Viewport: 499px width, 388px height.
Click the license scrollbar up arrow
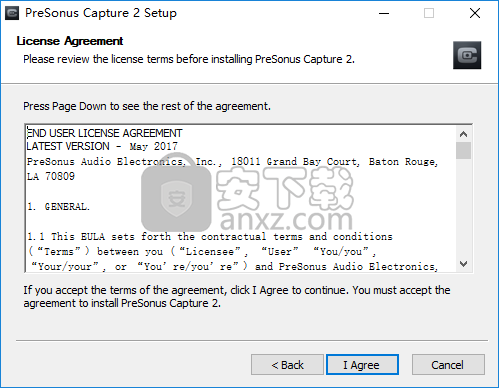463,134
